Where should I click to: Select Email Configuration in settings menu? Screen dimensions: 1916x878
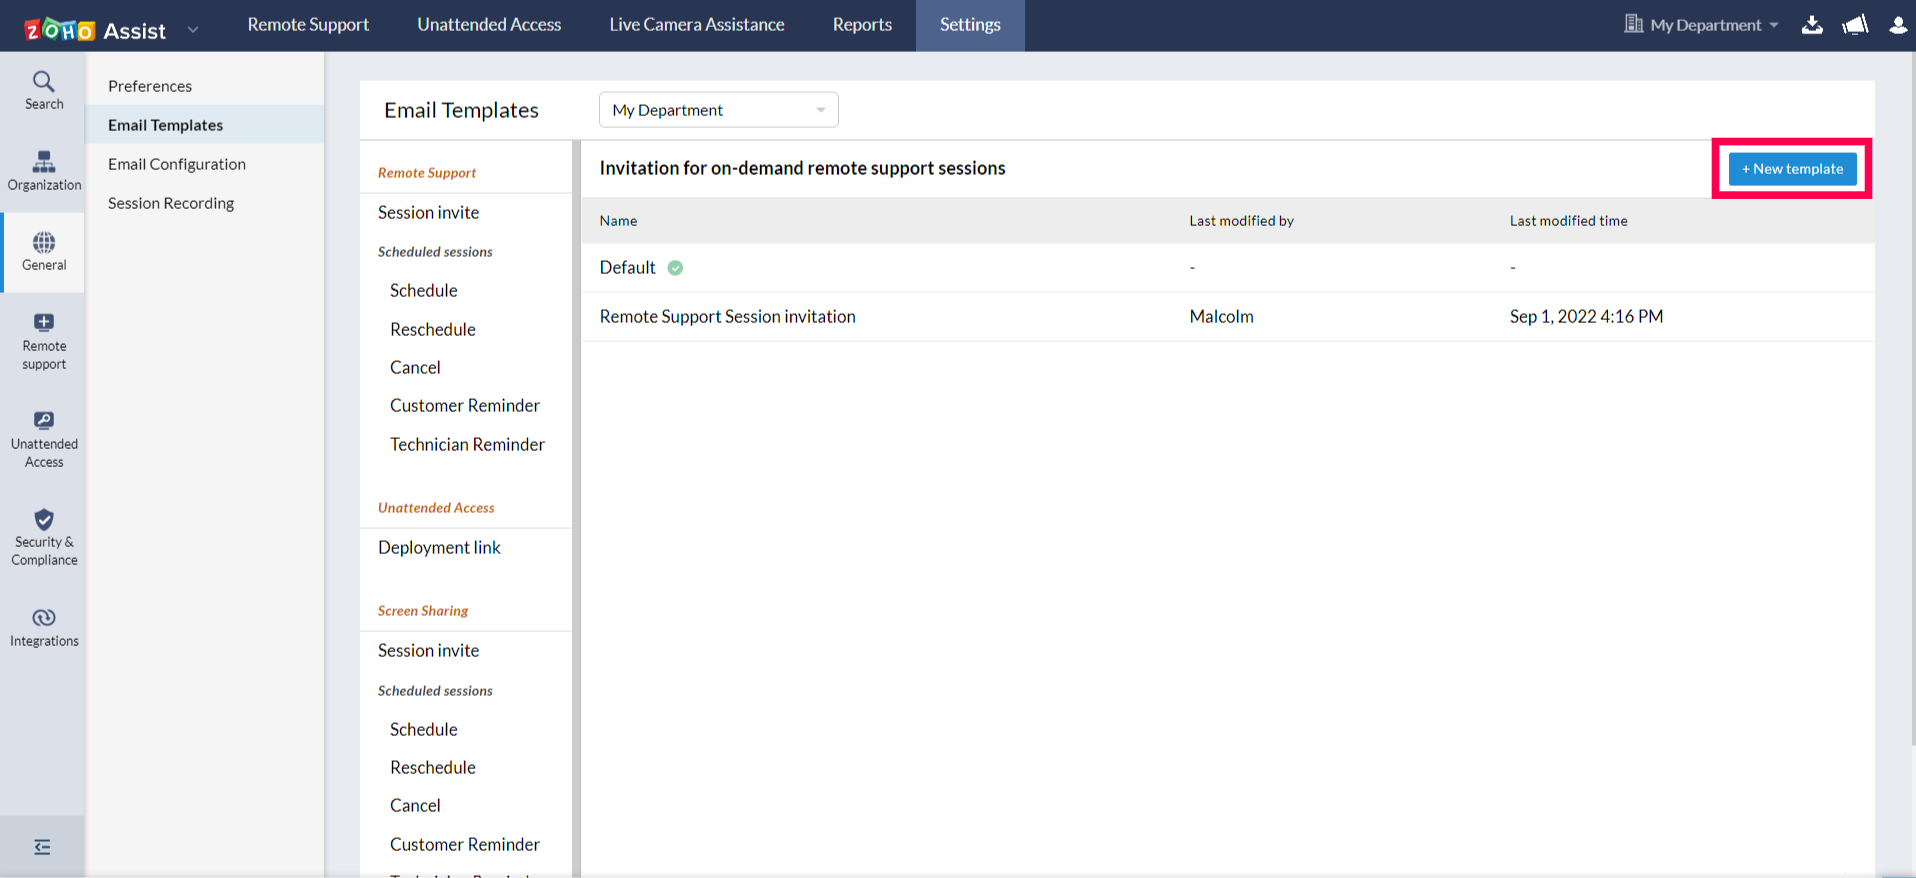coord(177,164)
